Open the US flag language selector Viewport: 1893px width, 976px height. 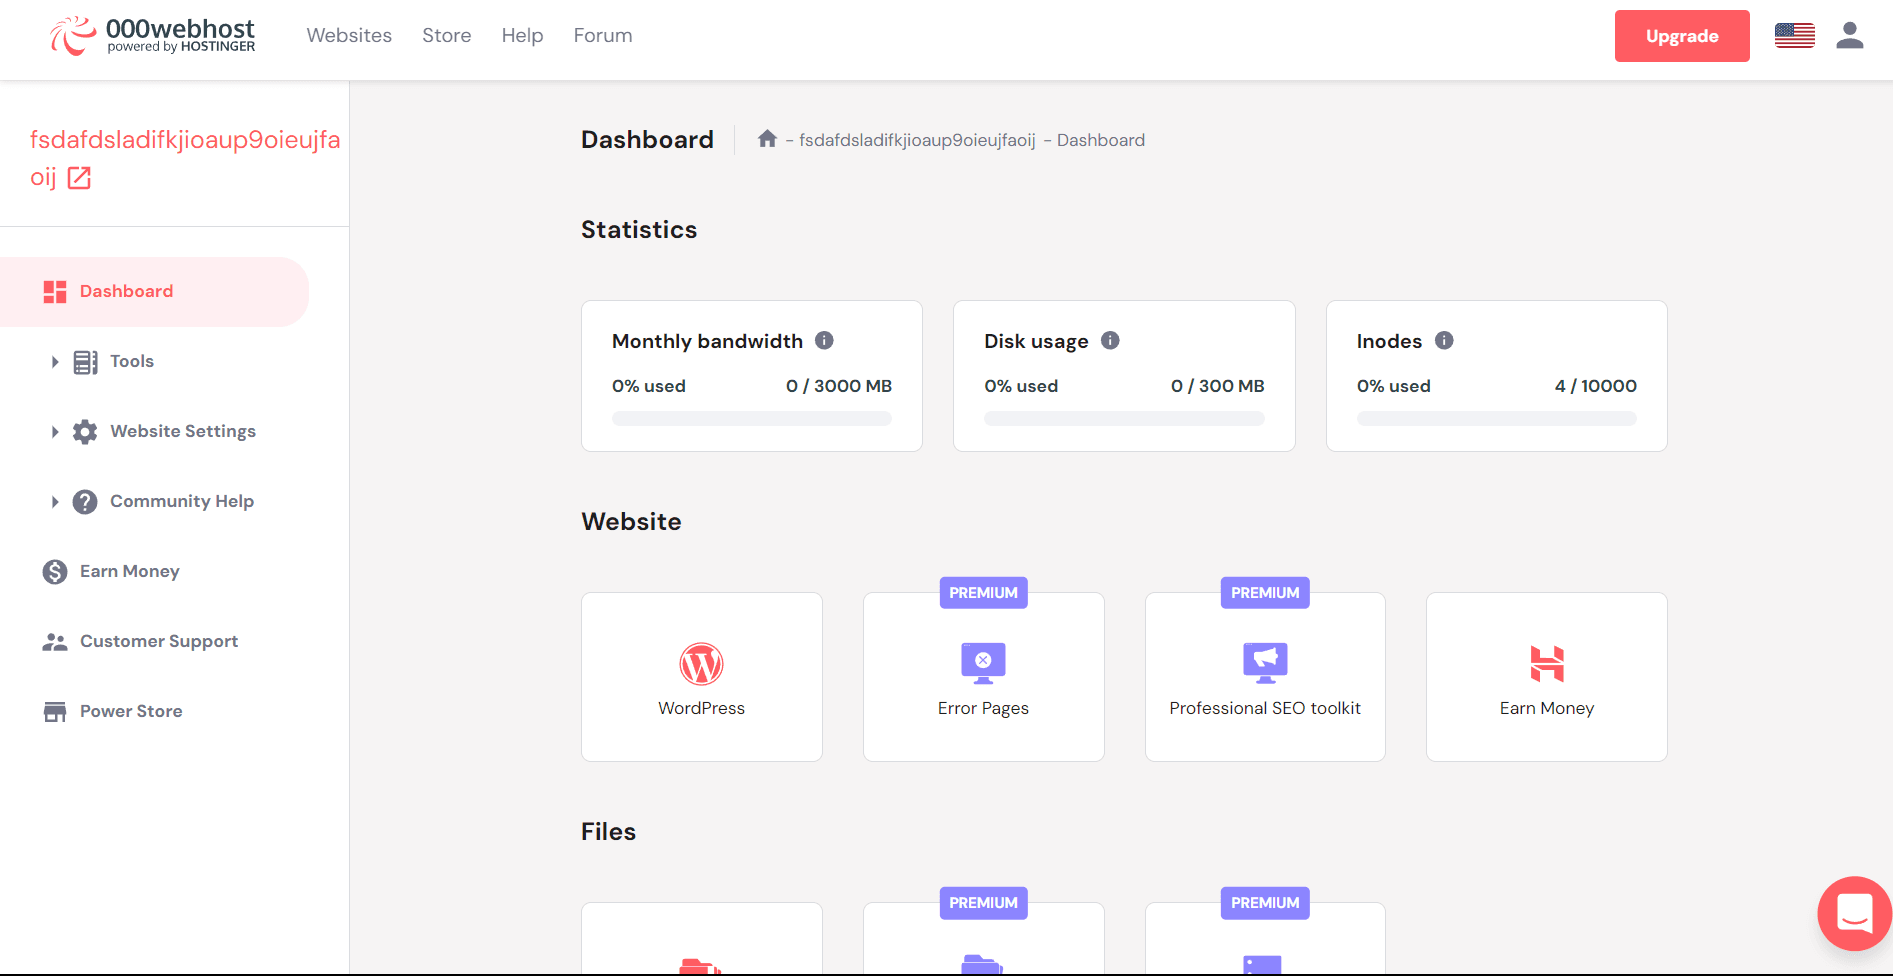coord(1794,36)
